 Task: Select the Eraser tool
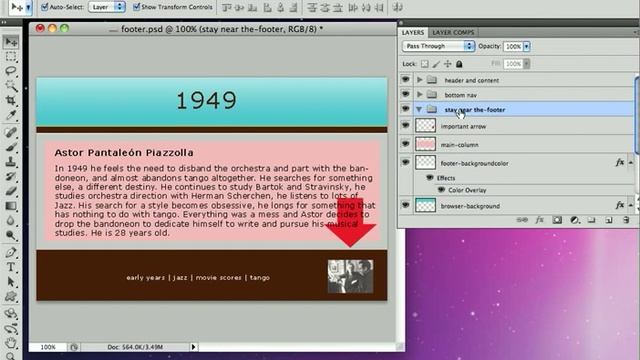click(11, 191)
